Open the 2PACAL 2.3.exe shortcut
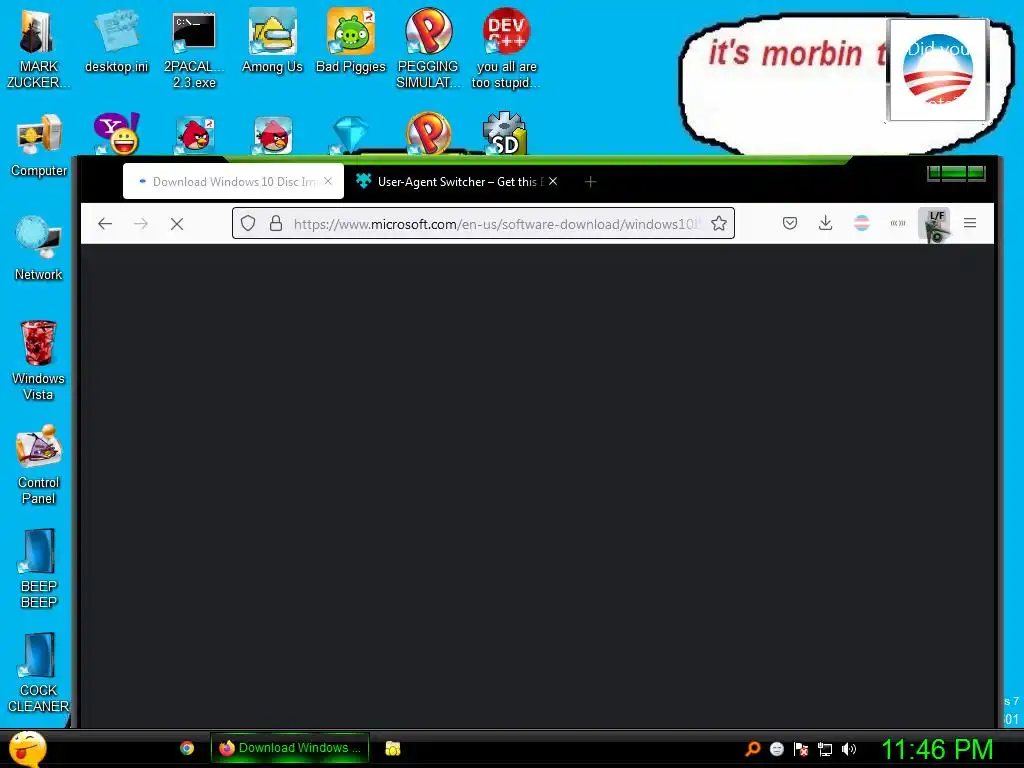The image size is (1024, 768). tap(194, 50)
